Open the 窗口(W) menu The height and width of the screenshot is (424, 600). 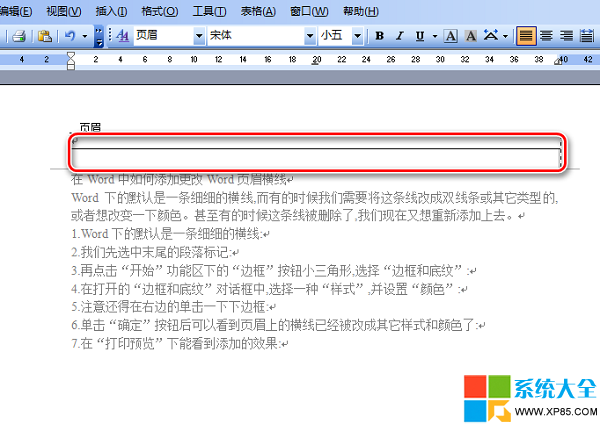click(x=309, y=11)
